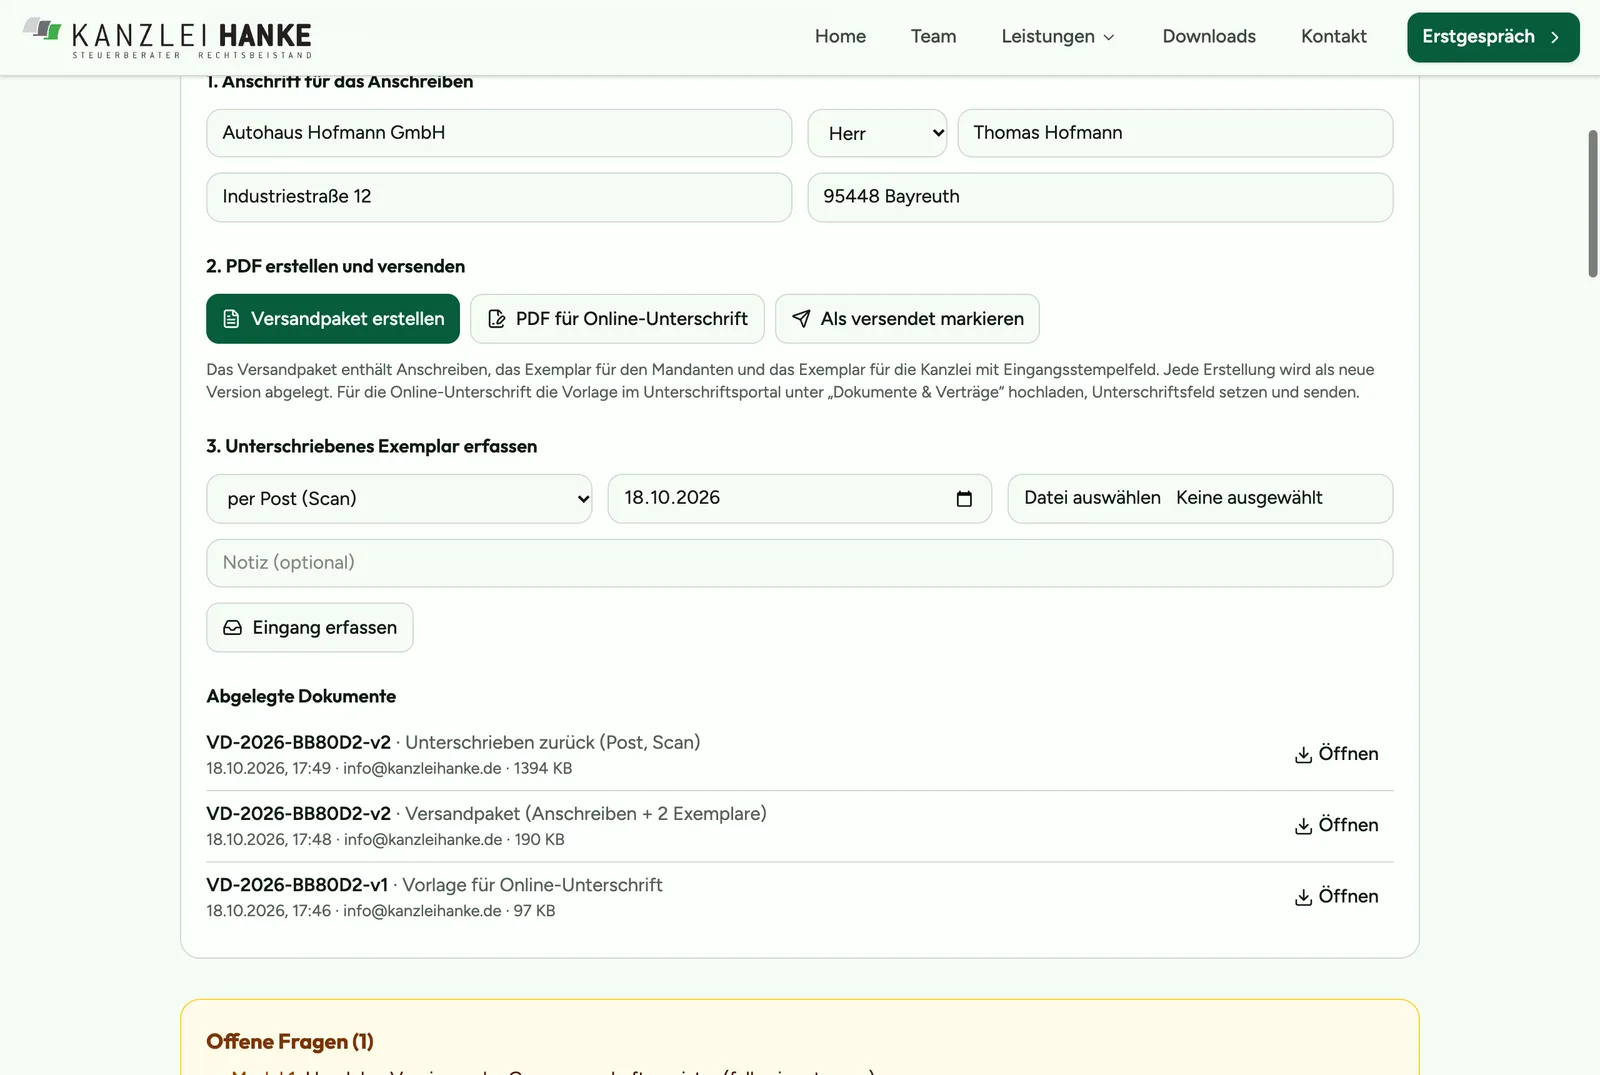
Task: Click the pen icon in PDF für Online-Unterschrift
Action: [496, 319]
